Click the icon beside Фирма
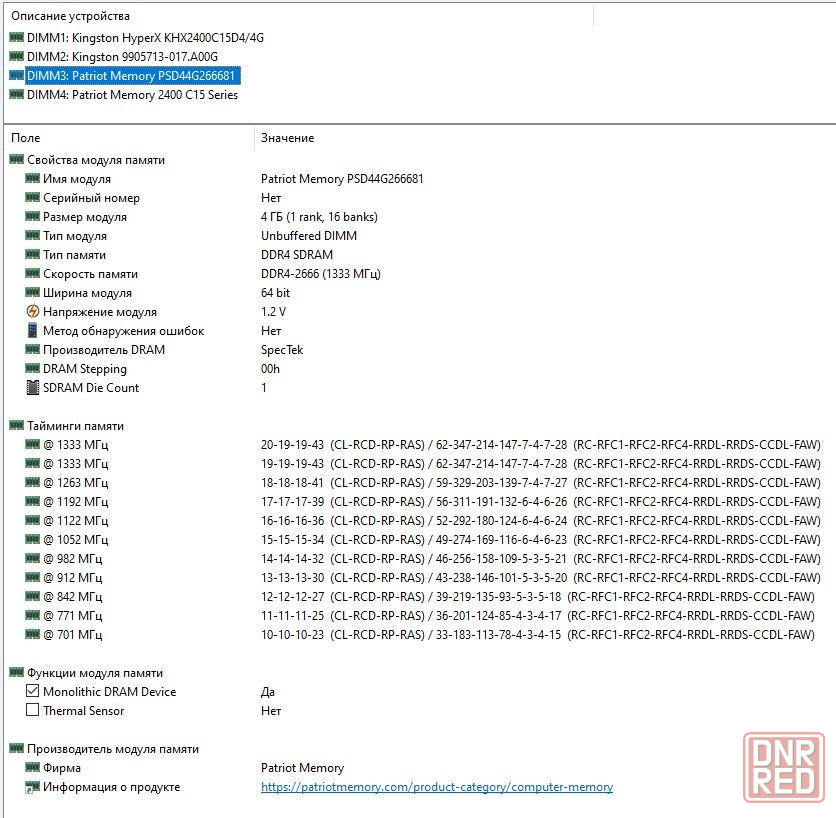 (x=33, y=767)
